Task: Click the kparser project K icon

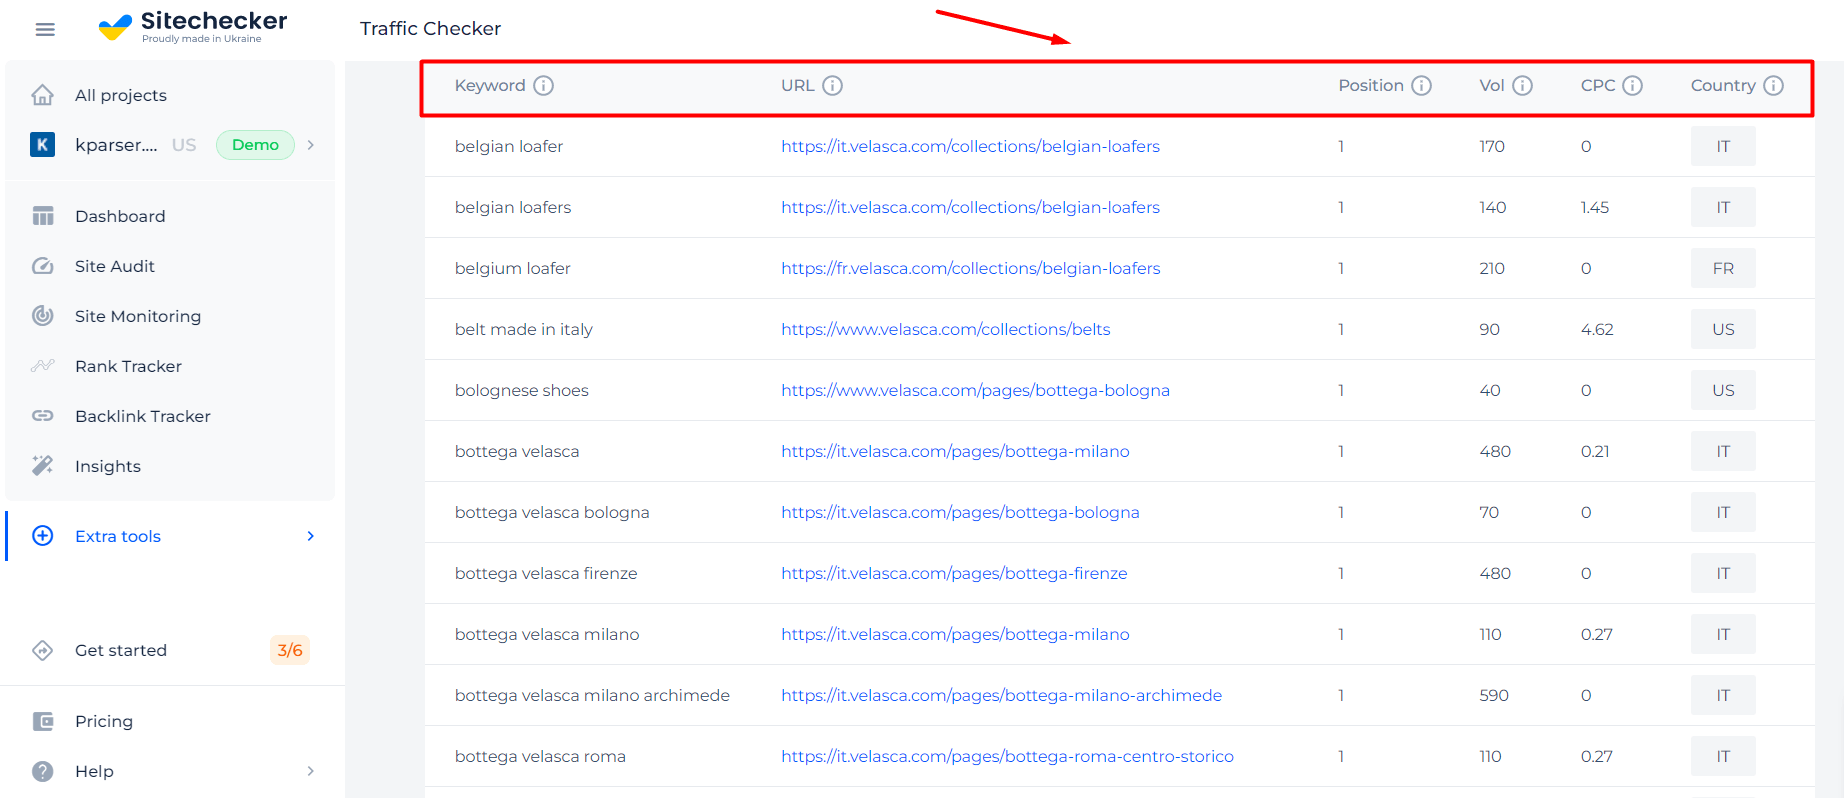Action: click(x=42, y=145)
